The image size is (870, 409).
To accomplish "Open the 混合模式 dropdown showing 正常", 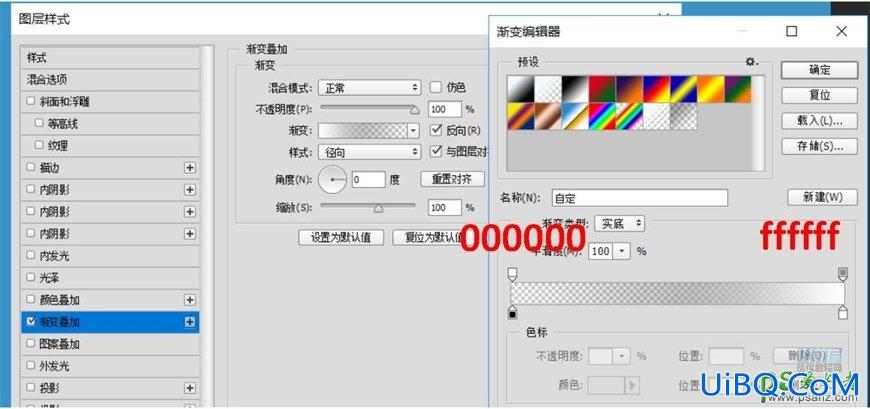I will tap(370, 88).
